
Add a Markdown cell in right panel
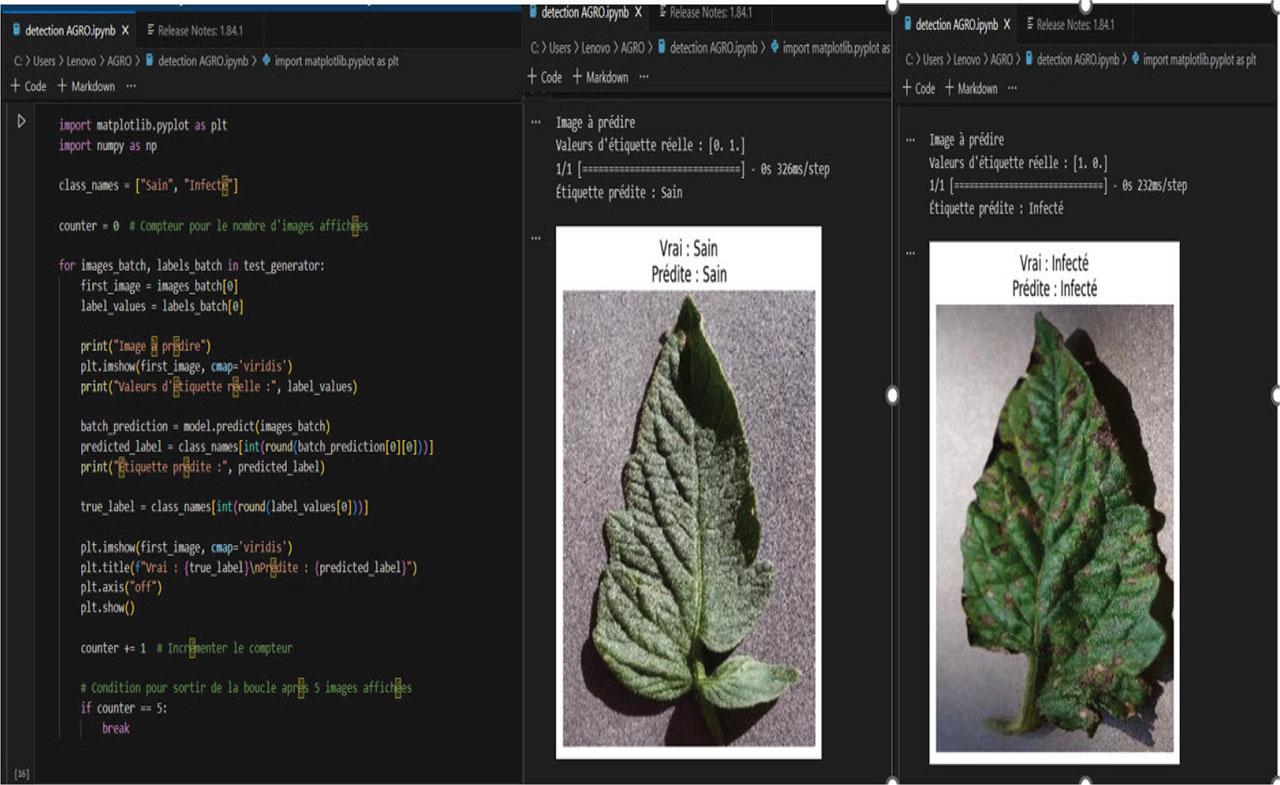coord(970,88)
